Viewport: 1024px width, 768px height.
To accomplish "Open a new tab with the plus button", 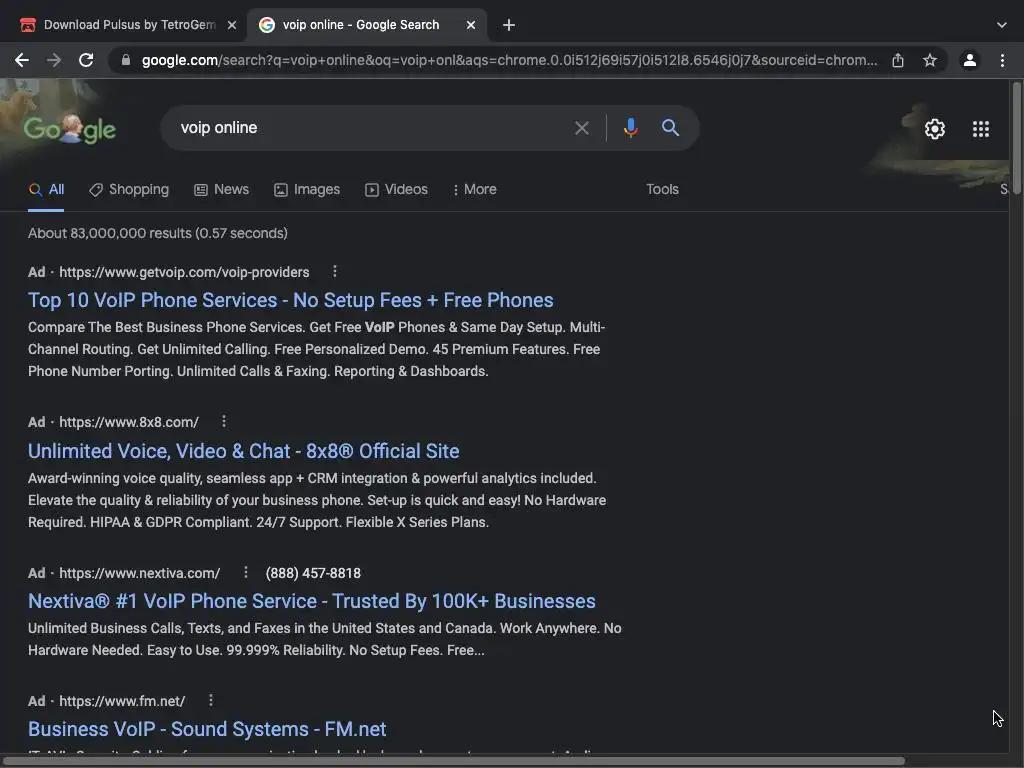I will pyautogui.click(x=509, y=25).
